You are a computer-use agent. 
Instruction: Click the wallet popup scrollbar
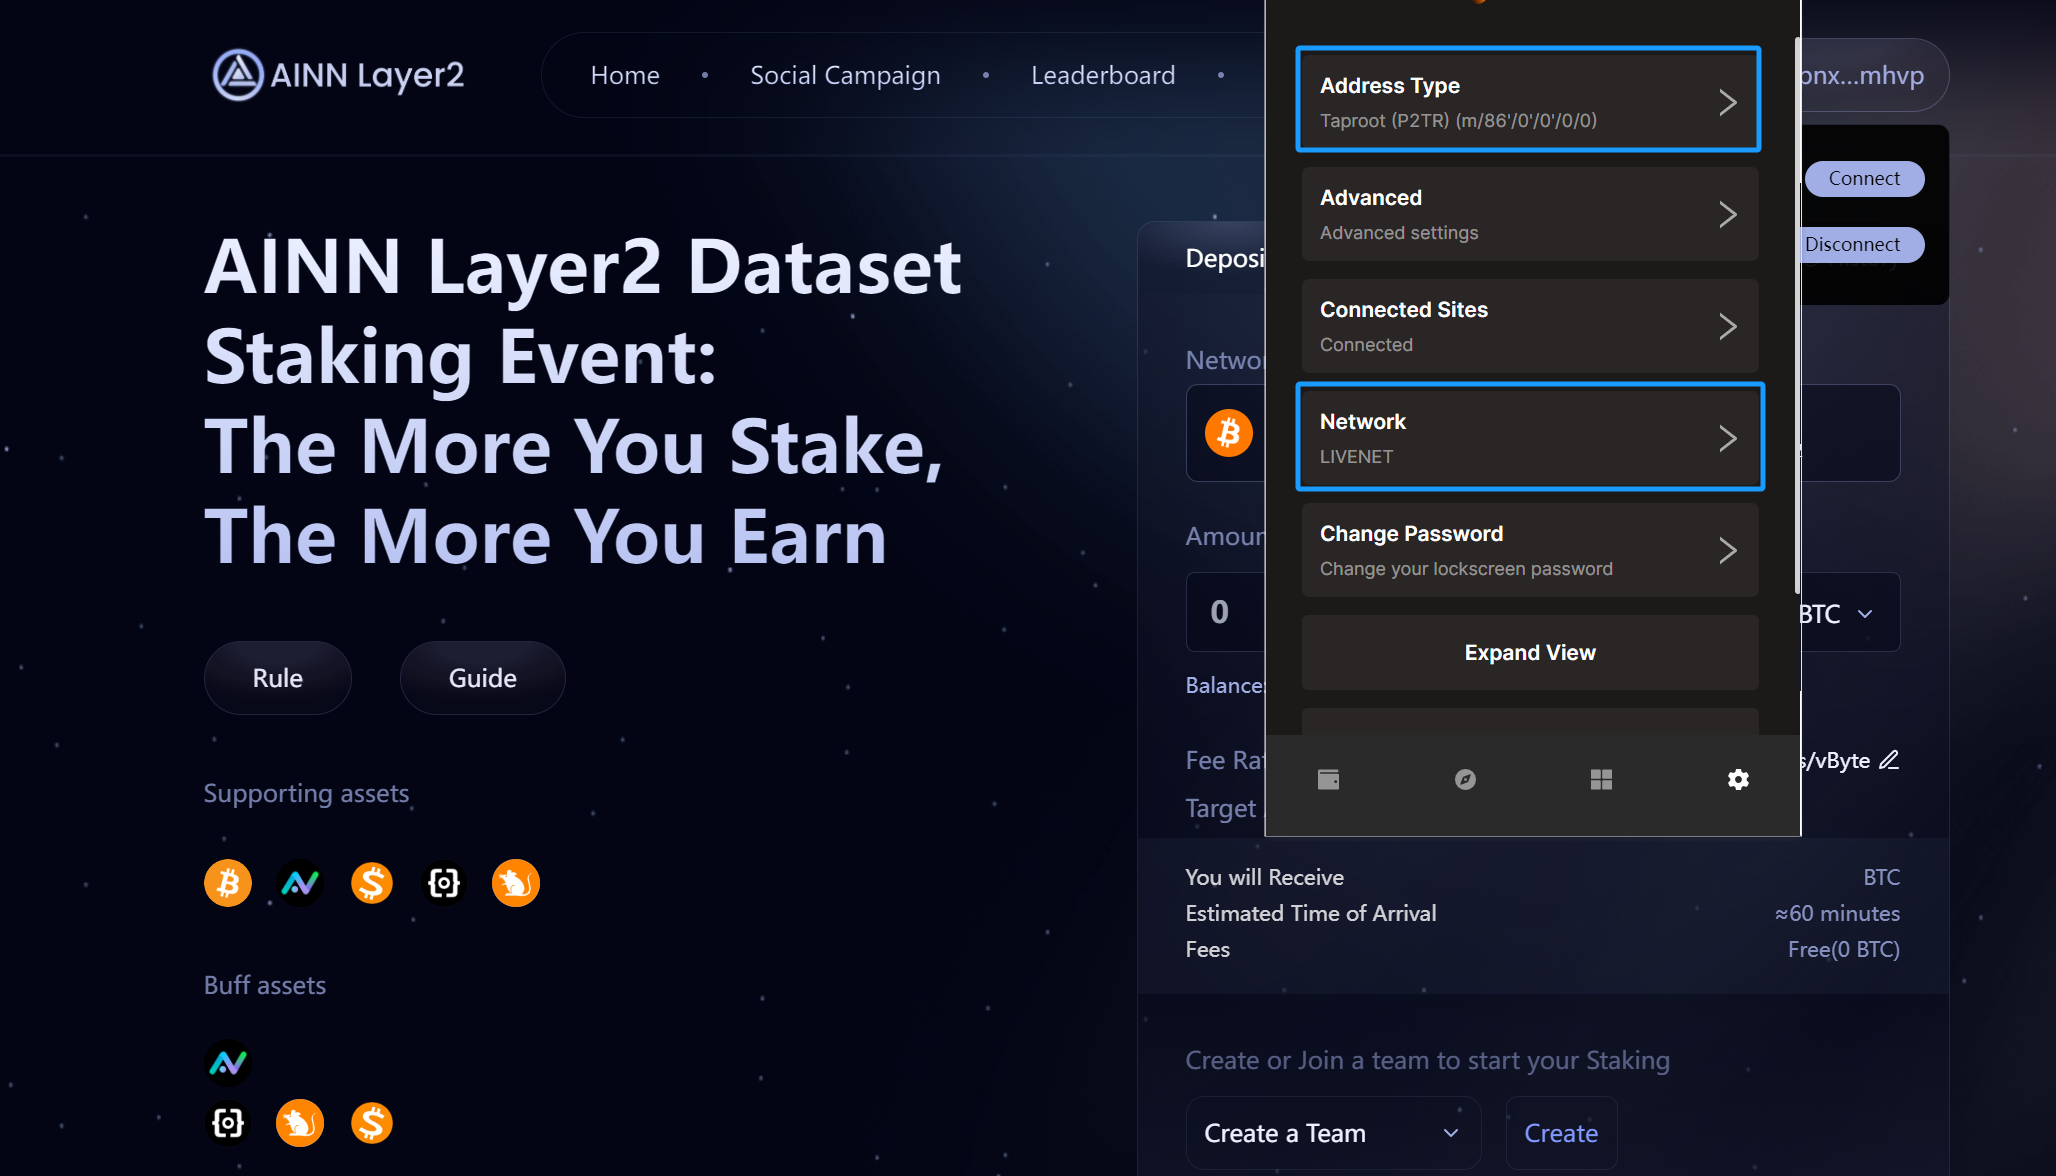pyautogui.click(x=1797, y=316)
